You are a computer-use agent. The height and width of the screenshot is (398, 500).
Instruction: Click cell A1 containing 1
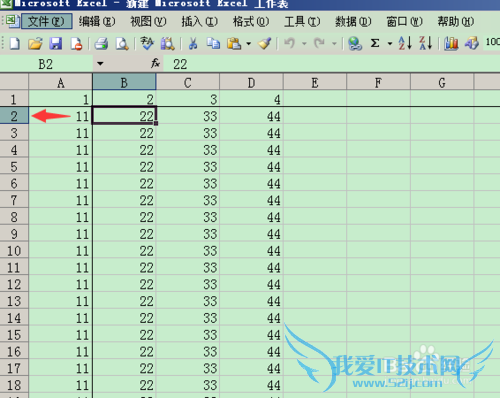click(60, 99)
